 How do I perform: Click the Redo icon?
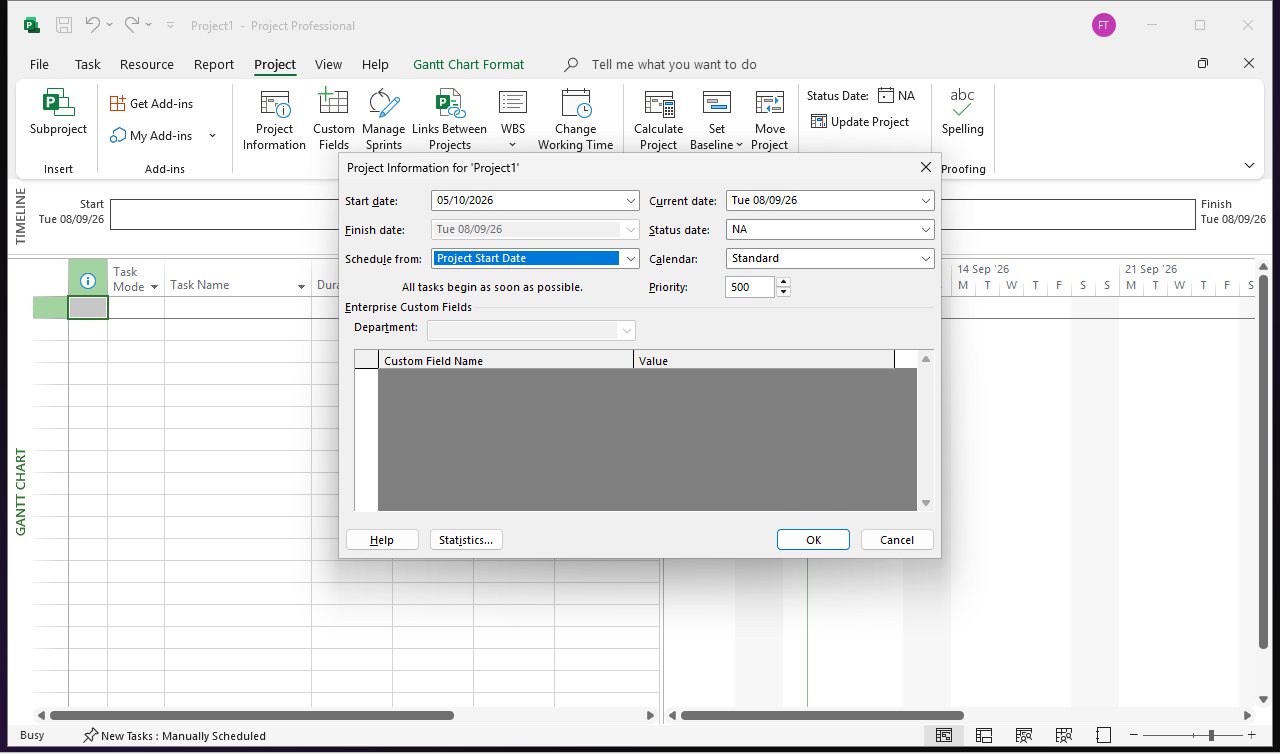[x=133, y=25]
